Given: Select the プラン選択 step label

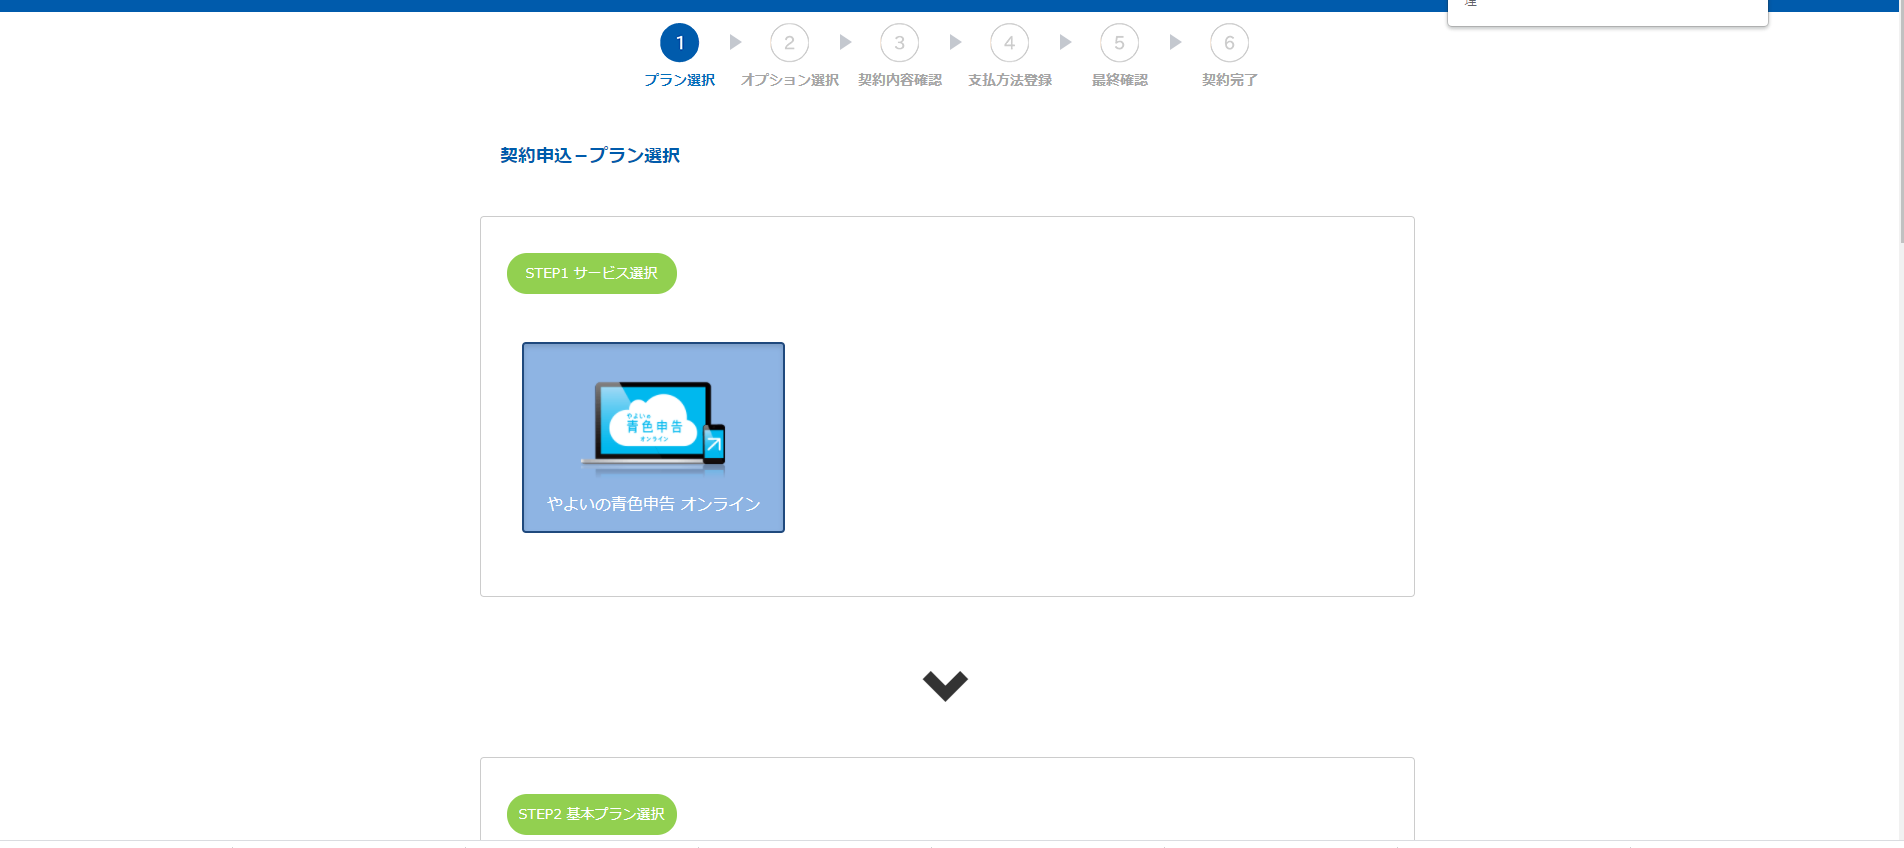Looking at the screenshot, I should coord(680,80).
